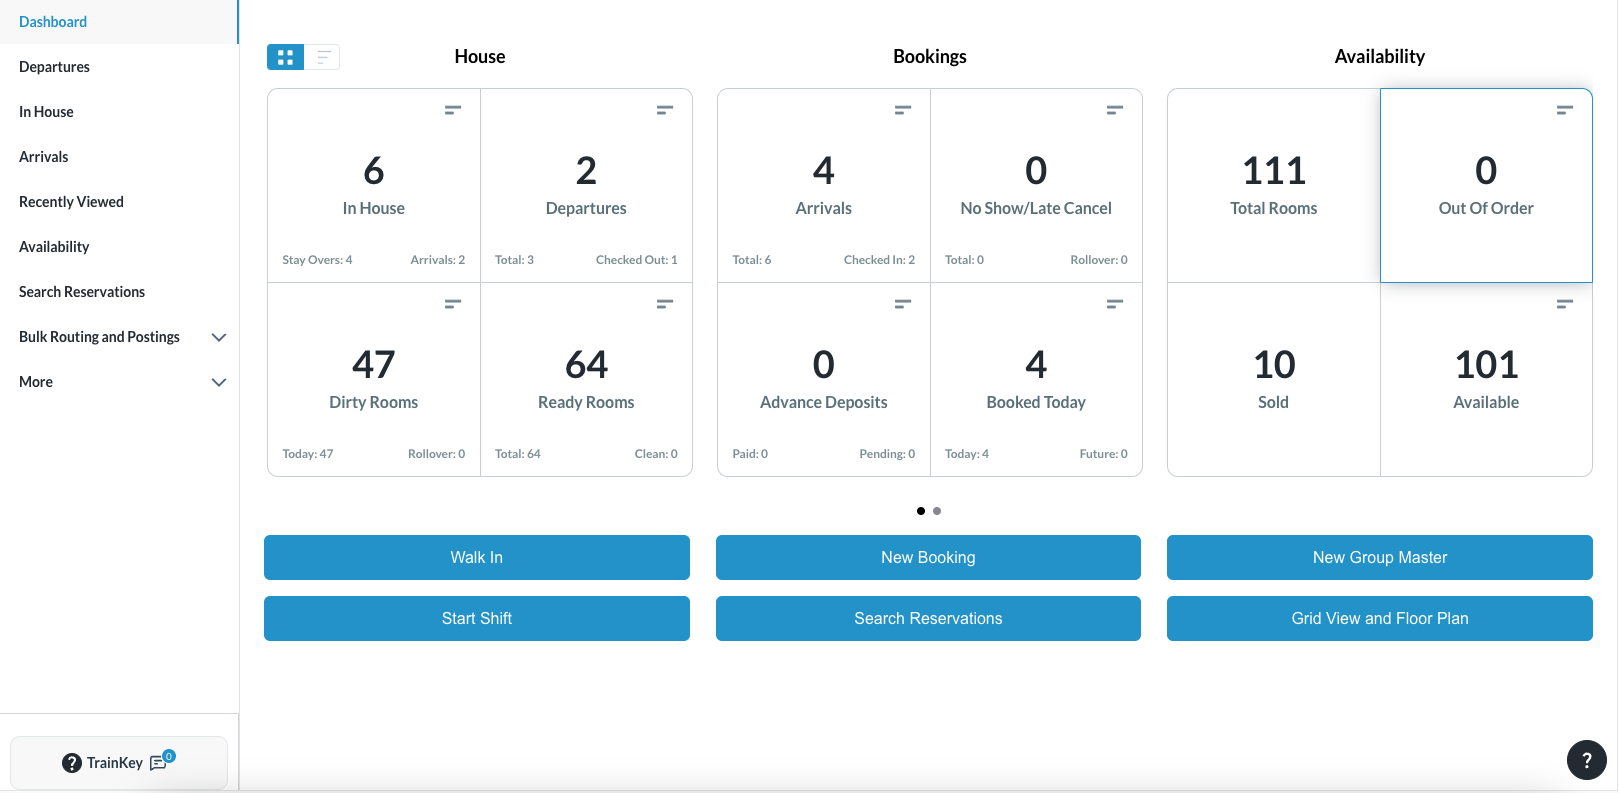Open Availability in the sidebar
This screenshot has width=1619, height=793.
(54, 247)
